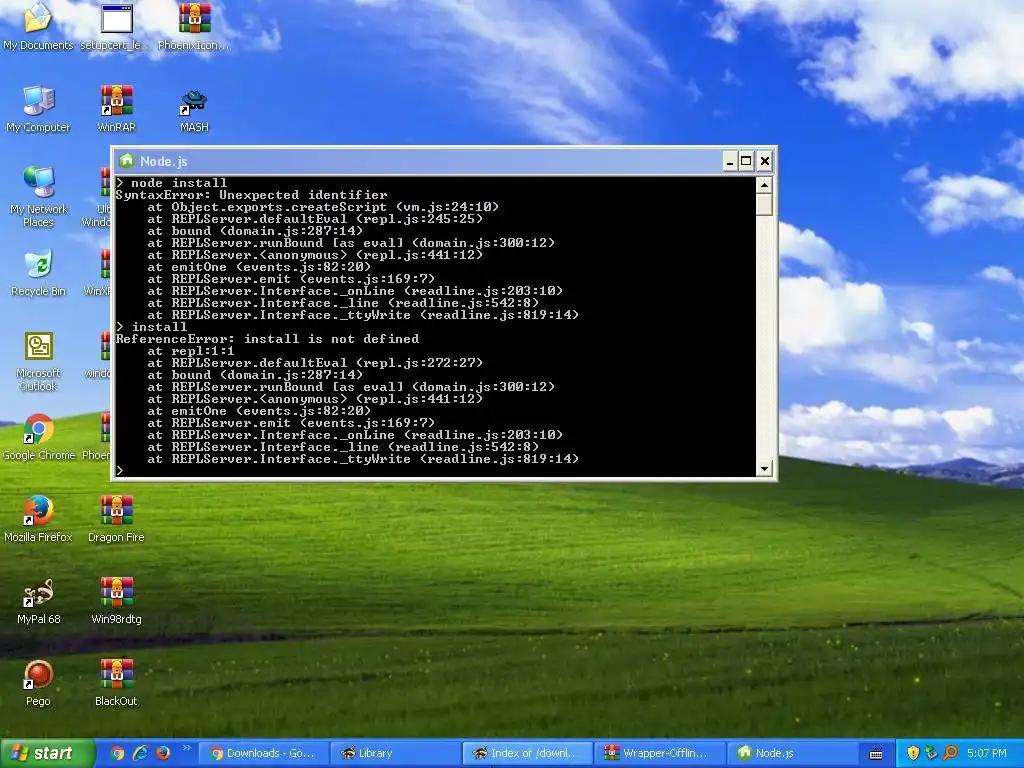This screenshot has width=1024, height=768.
Task: Click the orange magnifier tray icon
Action: coord(950,753)
